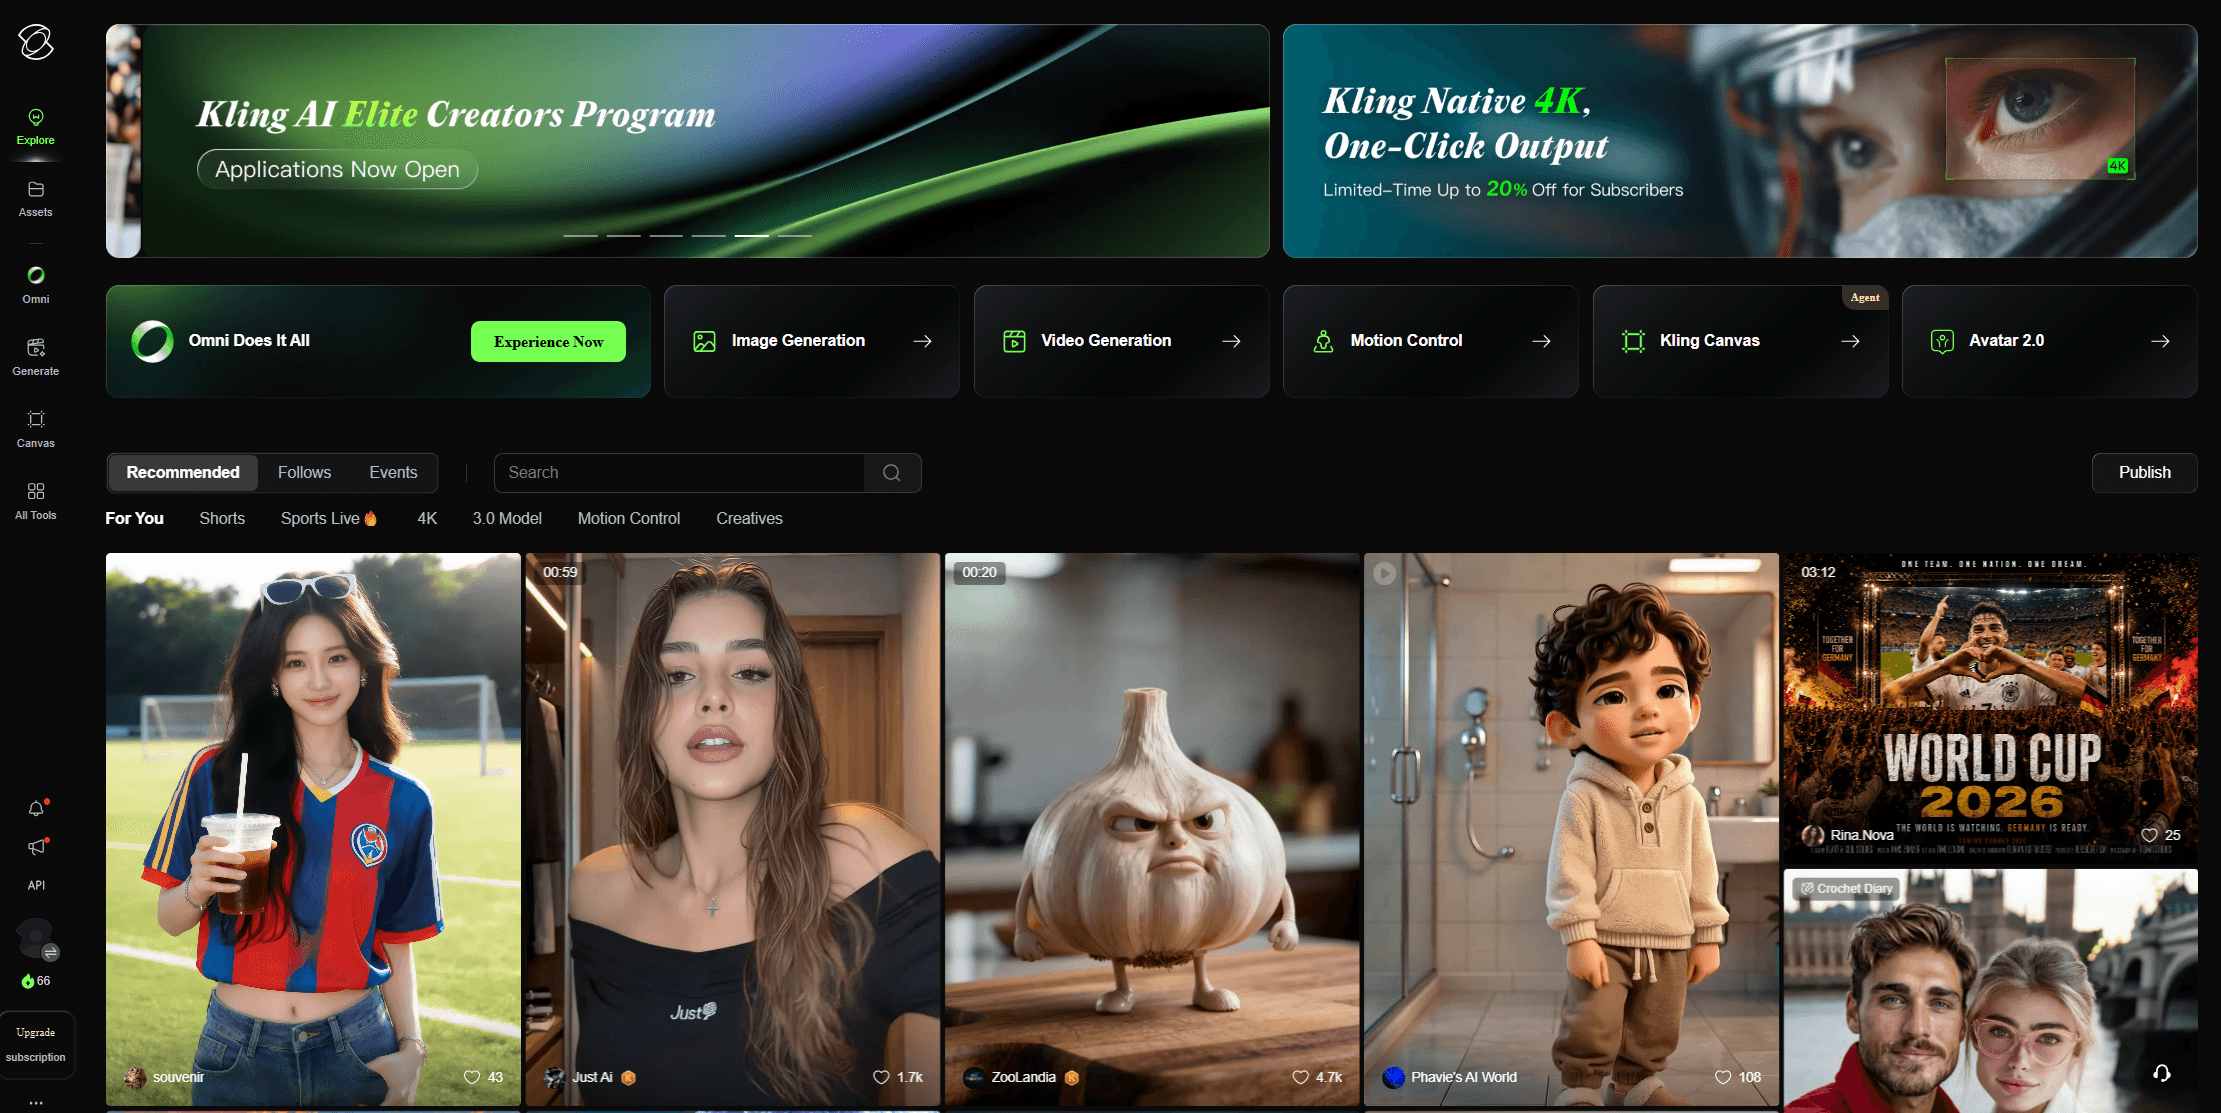Open the Avatar 2.0 card
This screenshot has width=2221, height=1113.
click(2049, 341)
